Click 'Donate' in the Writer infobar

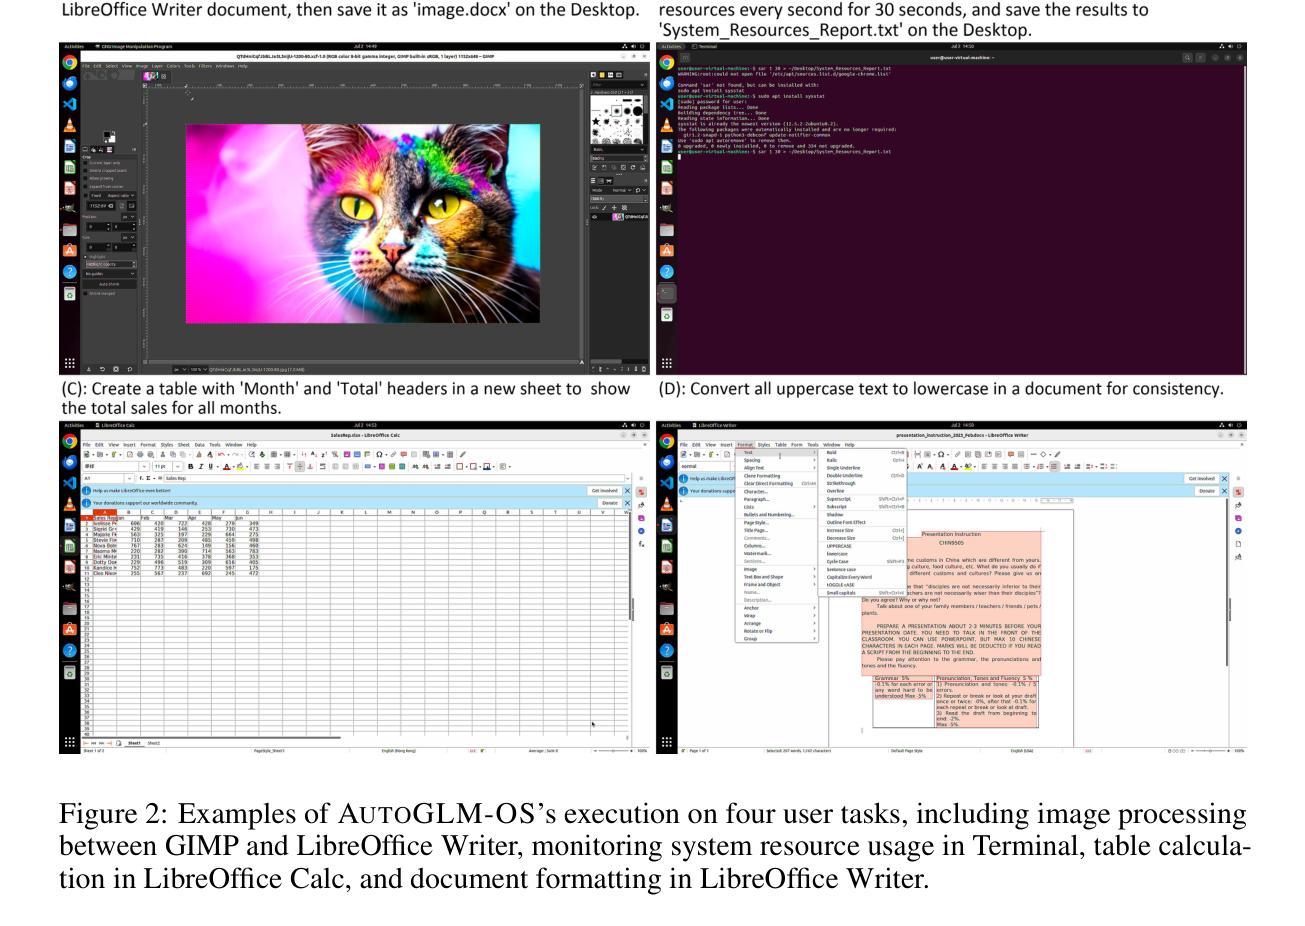(x=1207, y=491)
